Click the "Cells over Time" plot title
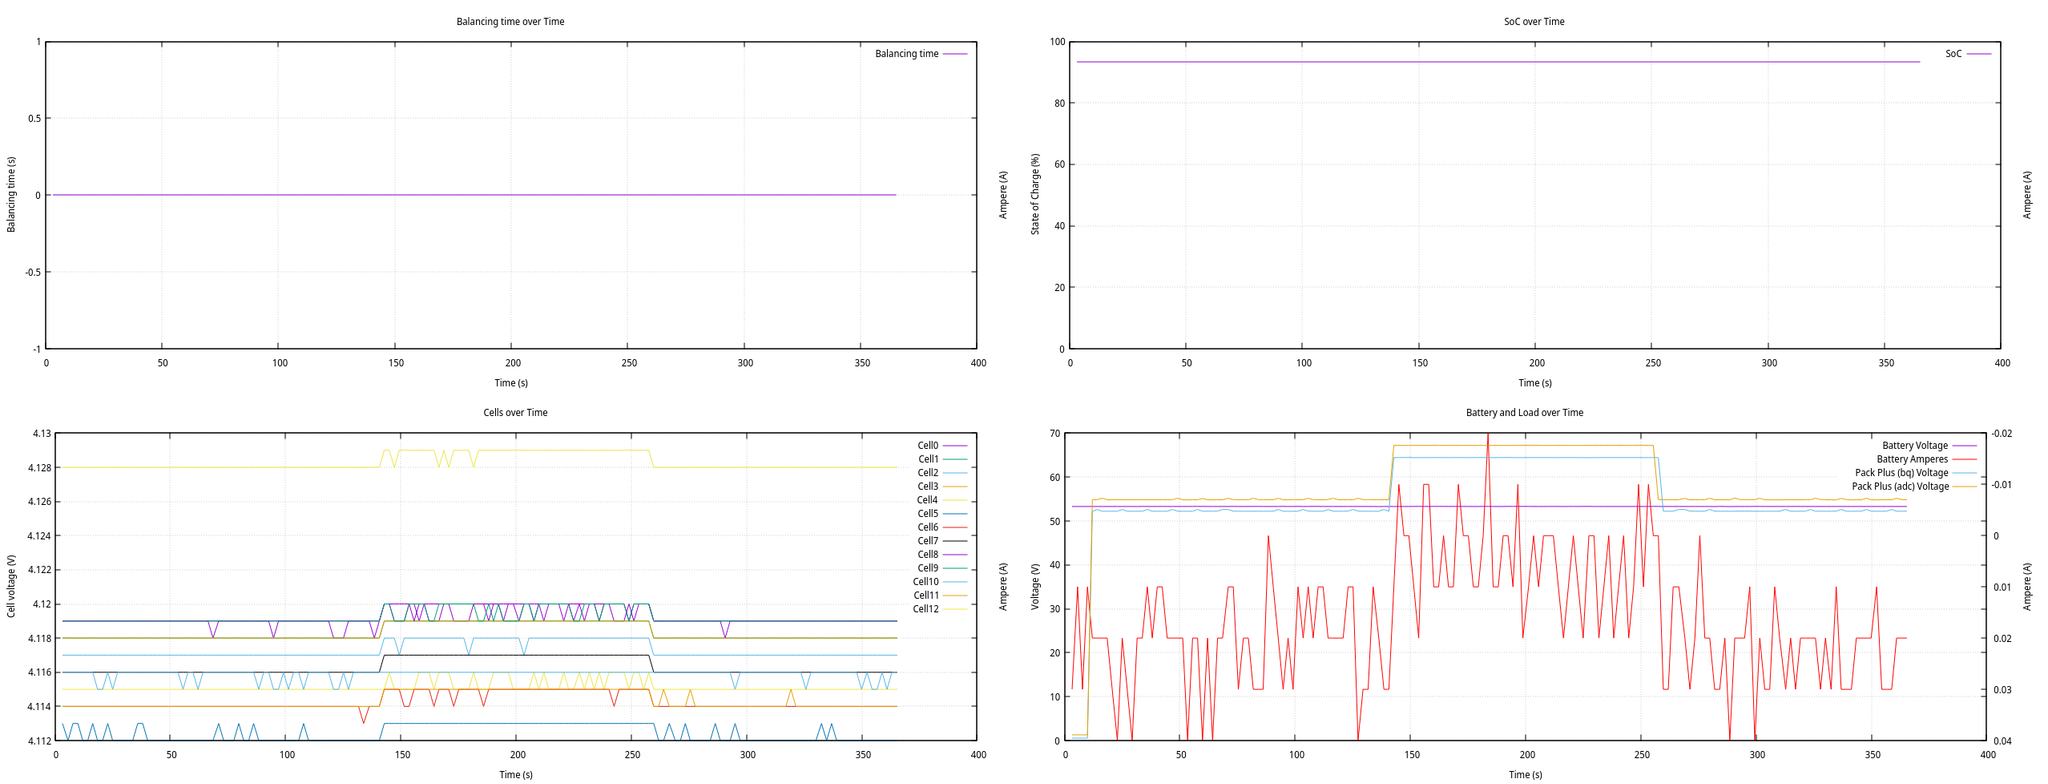 point(515,413)
